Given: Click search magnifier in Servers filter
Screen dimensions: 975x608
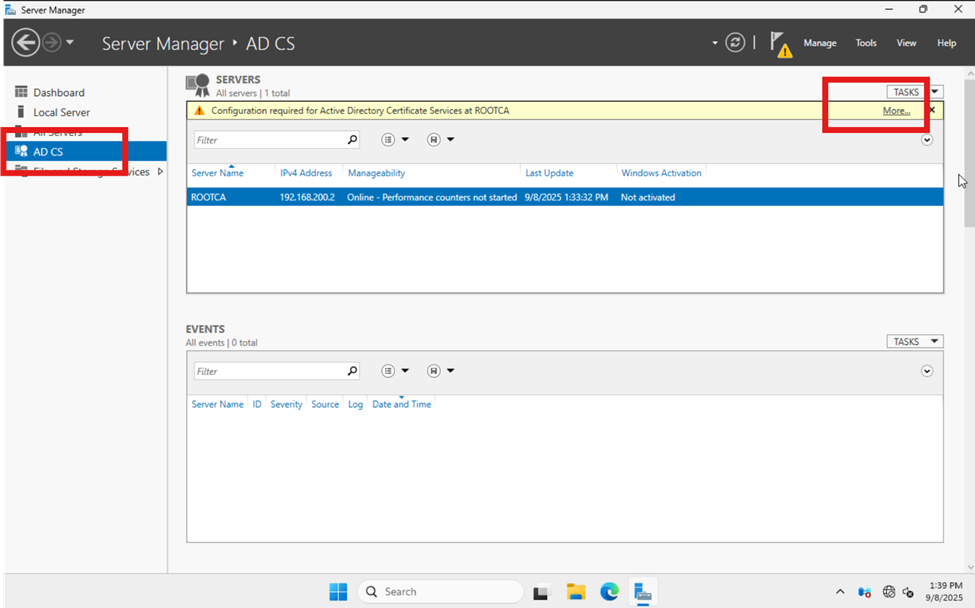Looking at the screenshot, I should [352, 140].
